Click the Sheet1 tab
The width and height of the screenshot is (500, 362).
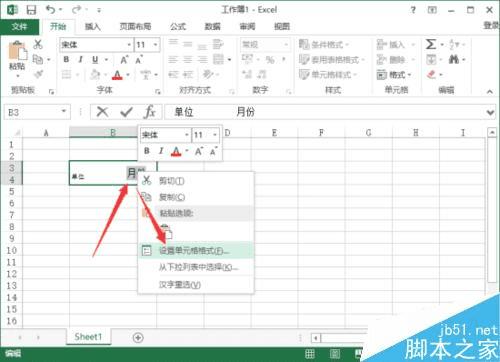pyautogui.click(x=88, y=337)
